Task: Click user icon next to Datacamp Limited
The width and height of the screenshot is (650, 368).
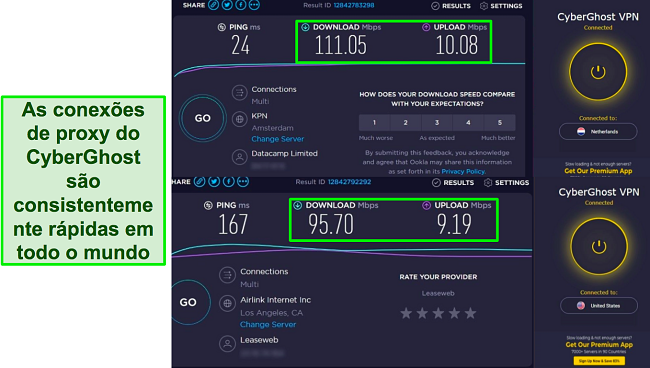Action: coord(240,157)
